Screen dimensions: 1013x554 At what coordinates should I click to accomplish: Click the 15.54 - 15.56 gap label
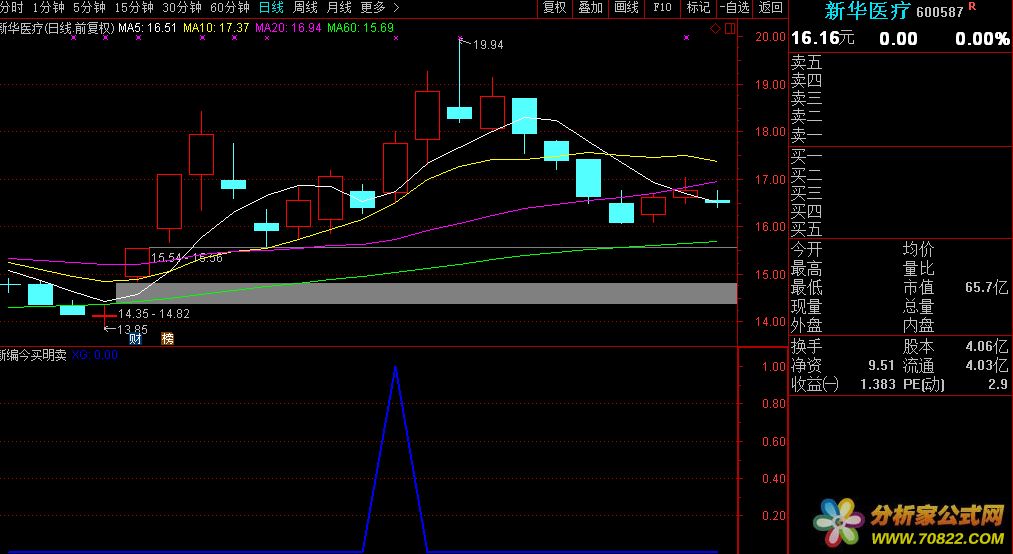(187, 258)
